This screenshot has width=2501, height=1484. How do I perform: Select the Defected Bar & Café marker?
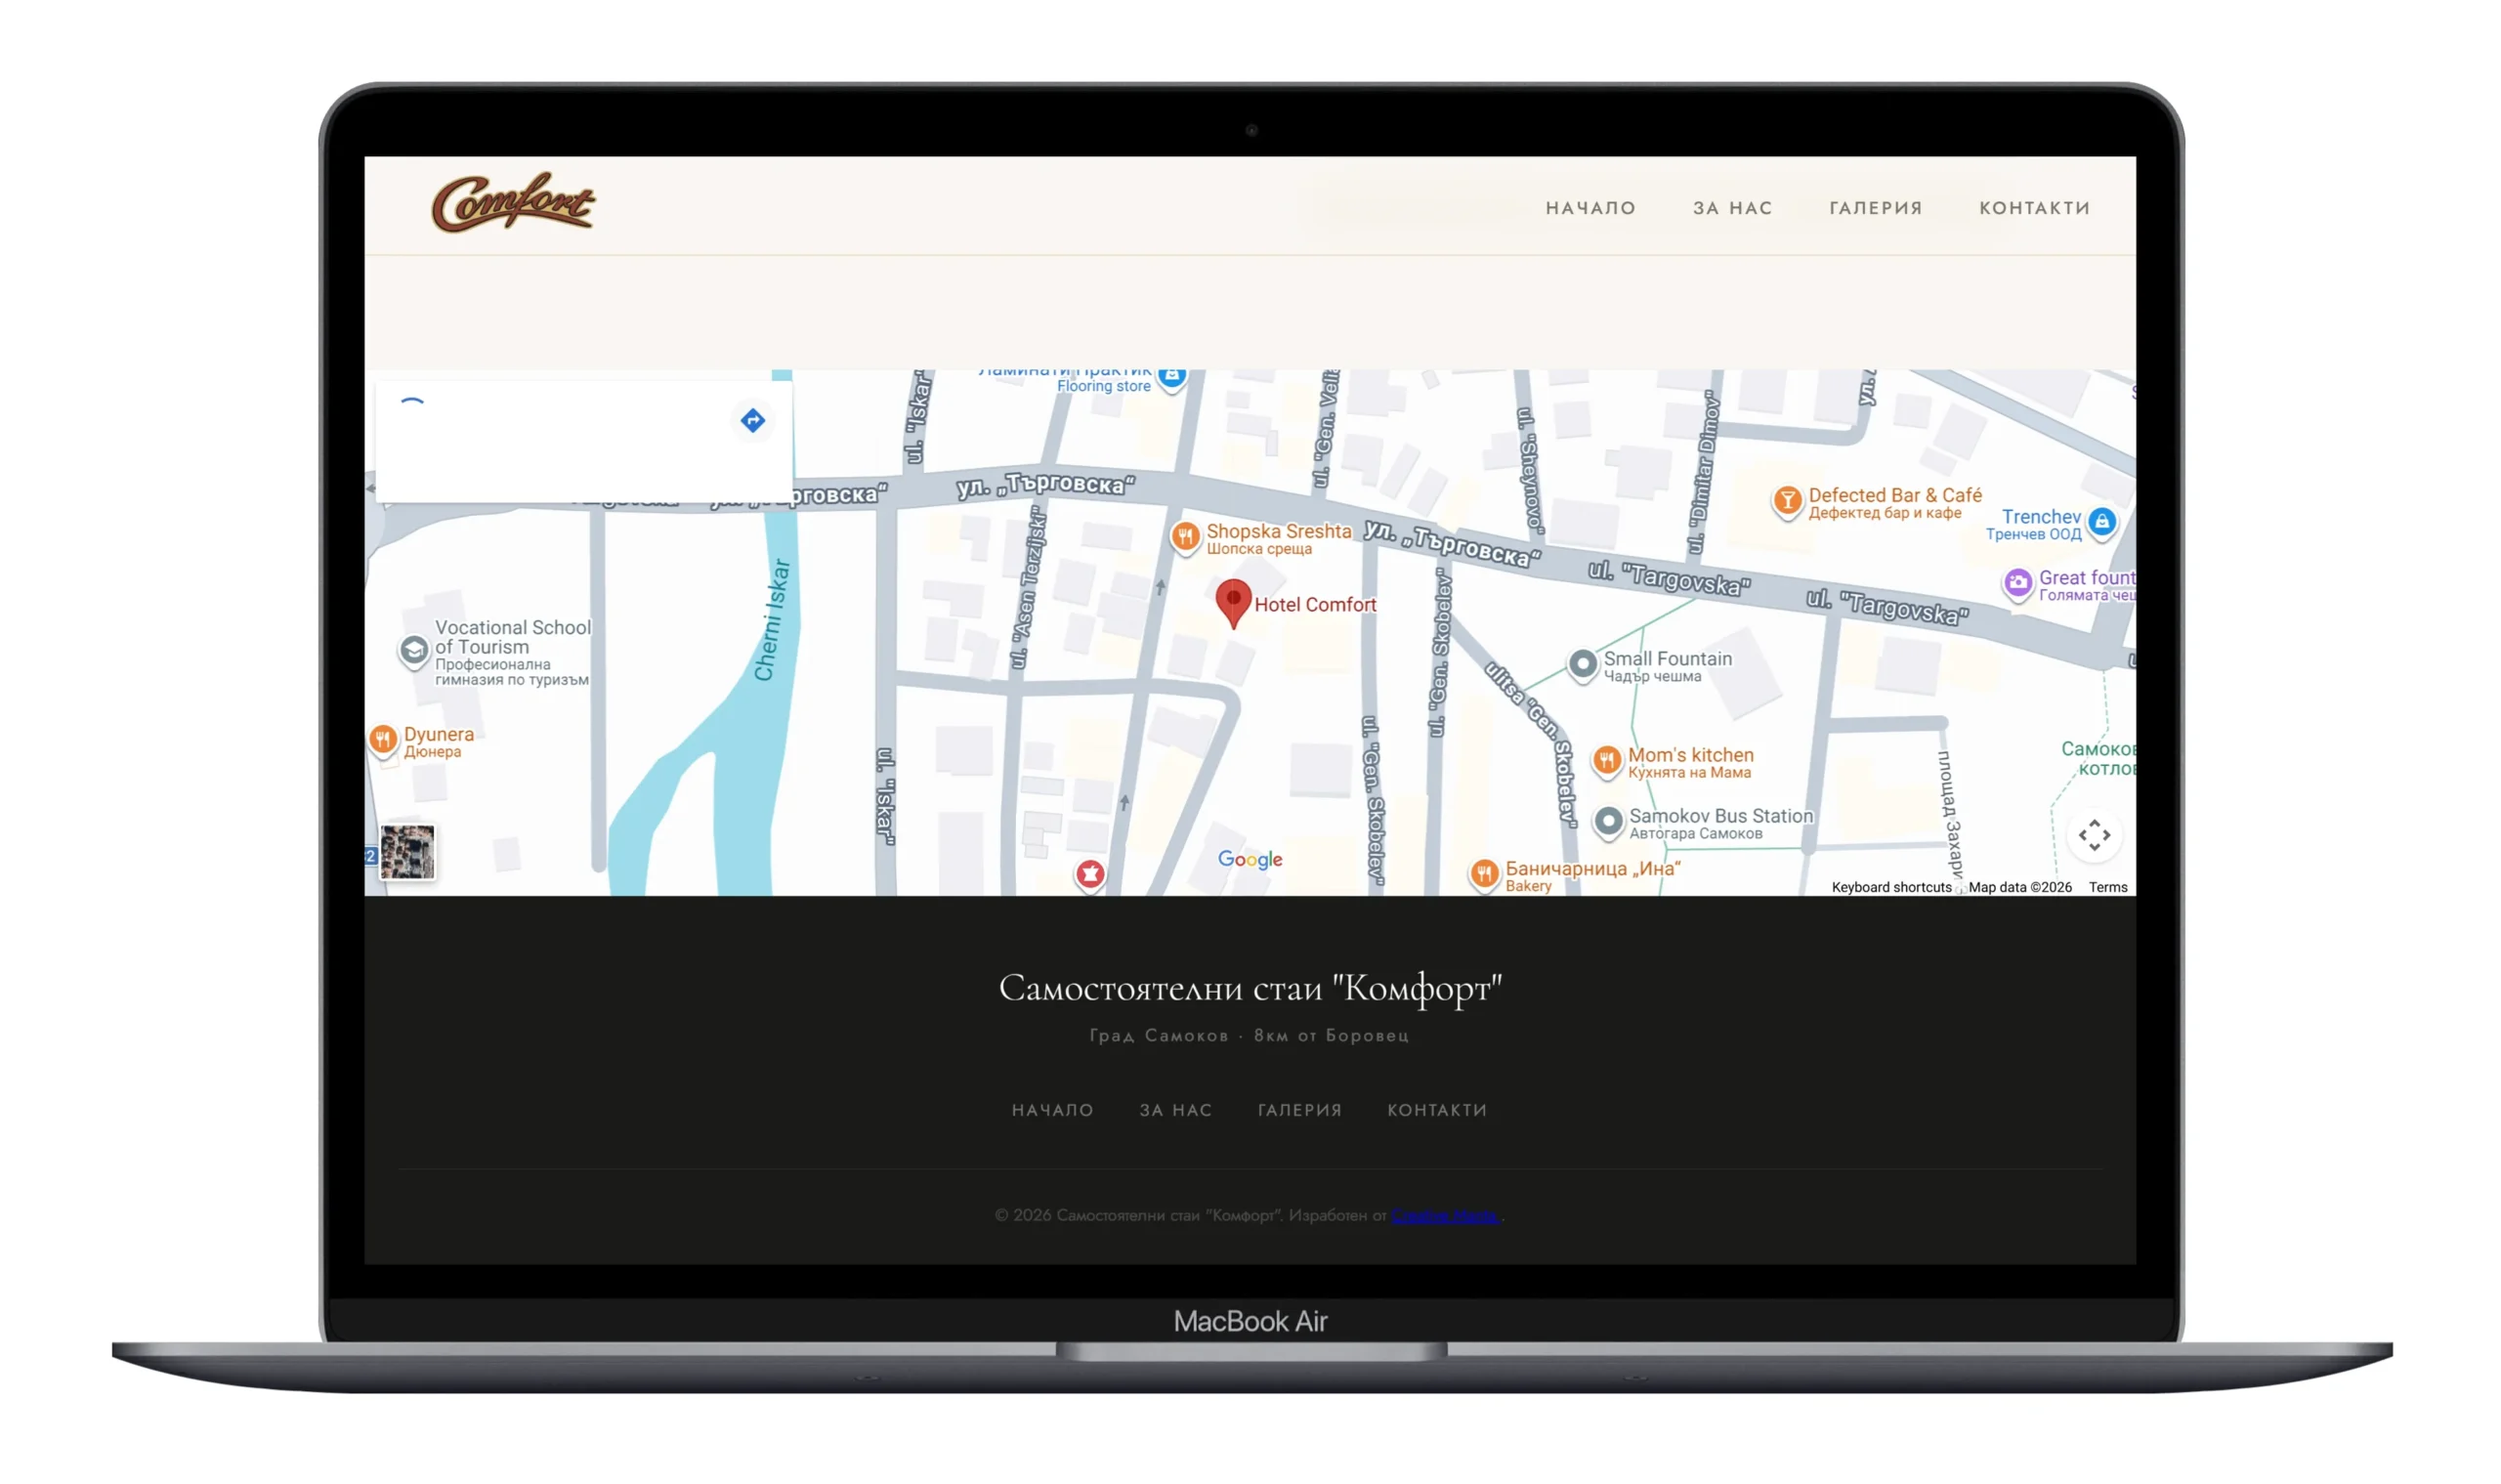coord(1787,501)
